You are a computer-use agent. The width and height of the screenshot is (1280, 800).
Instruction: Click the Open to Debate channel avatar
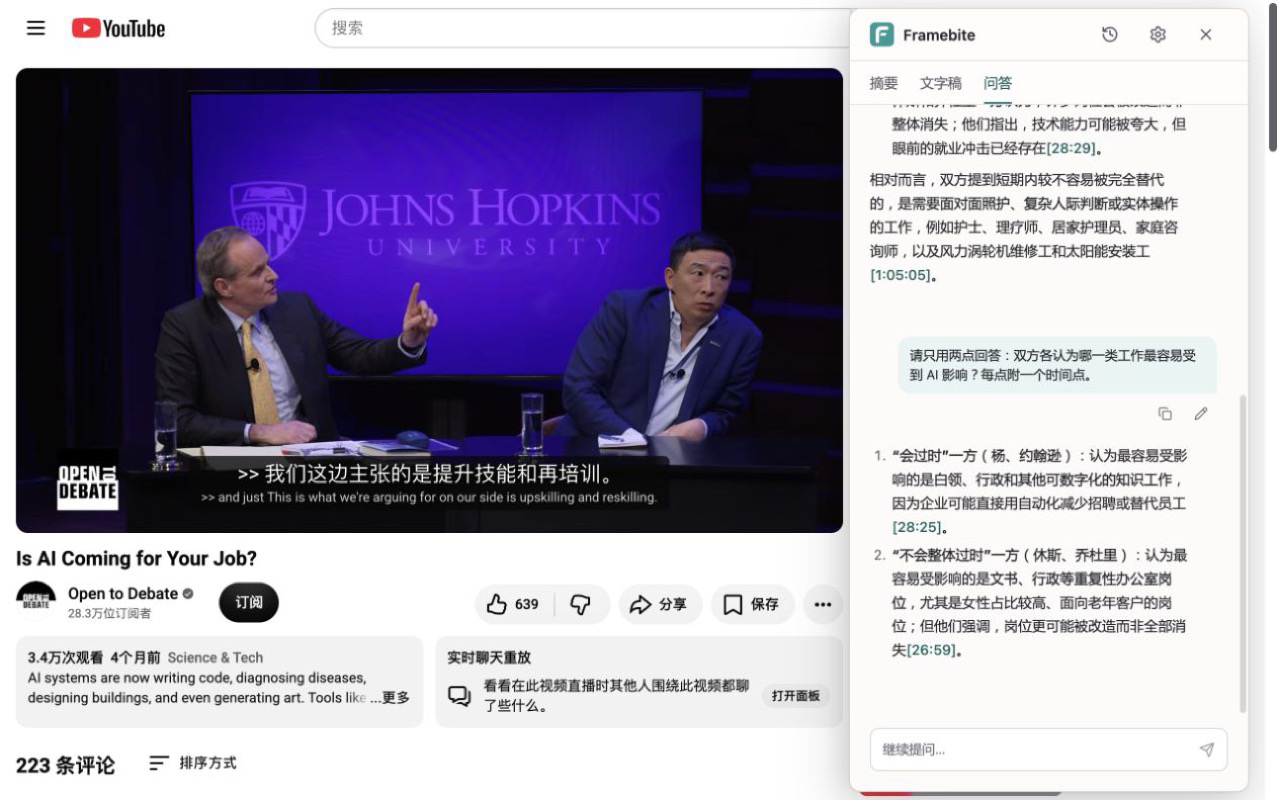coord(36,601)
